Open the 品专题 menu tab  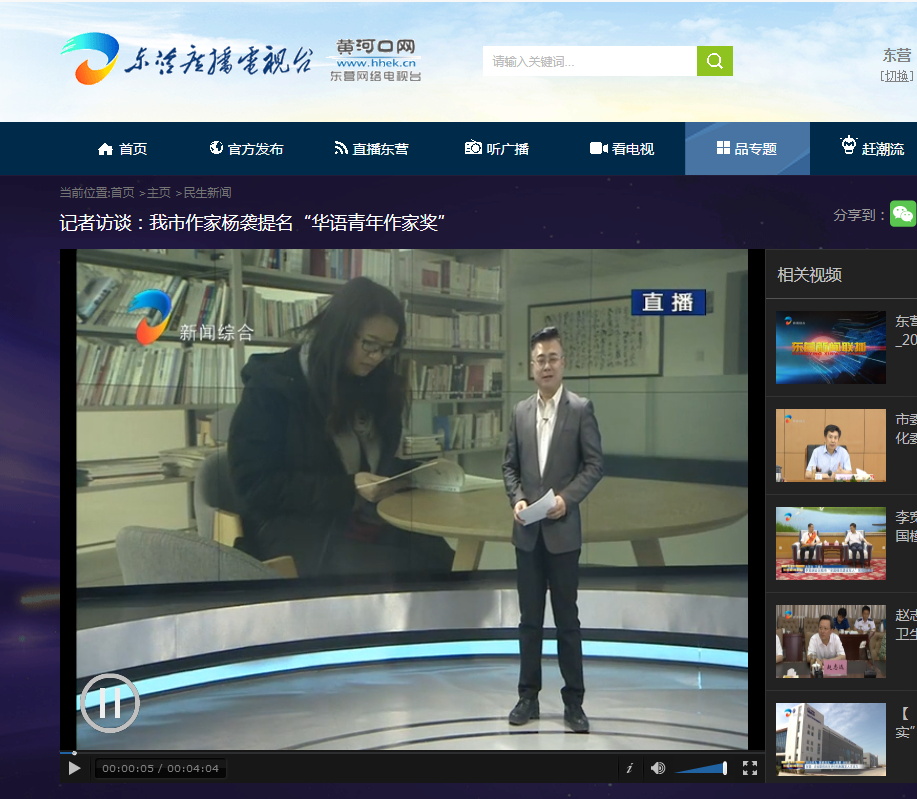747,149
